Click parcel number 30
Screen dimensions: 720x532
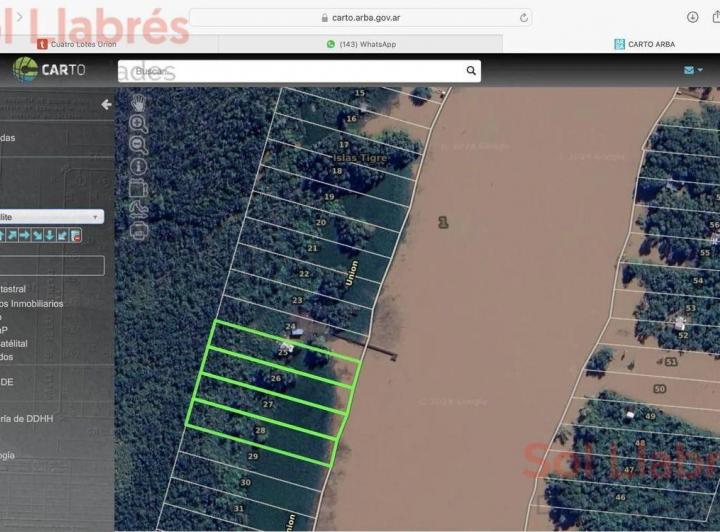(246, 482)
